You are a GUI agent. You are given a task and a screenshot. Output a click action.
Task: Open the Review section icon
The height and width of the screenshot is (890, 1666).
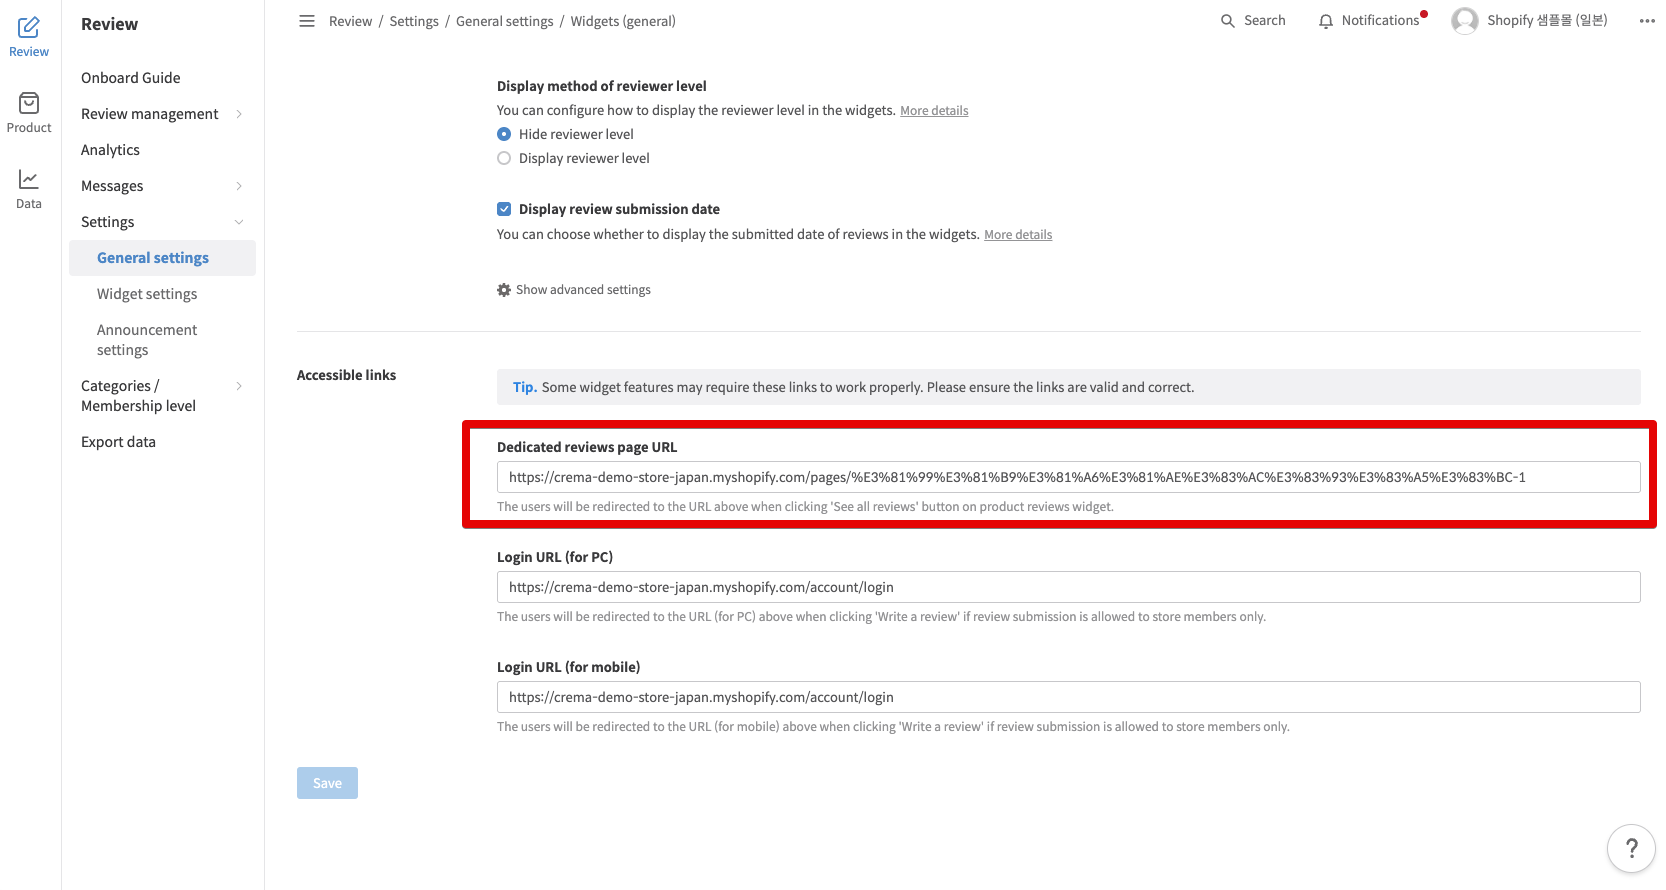coord(29,28)
